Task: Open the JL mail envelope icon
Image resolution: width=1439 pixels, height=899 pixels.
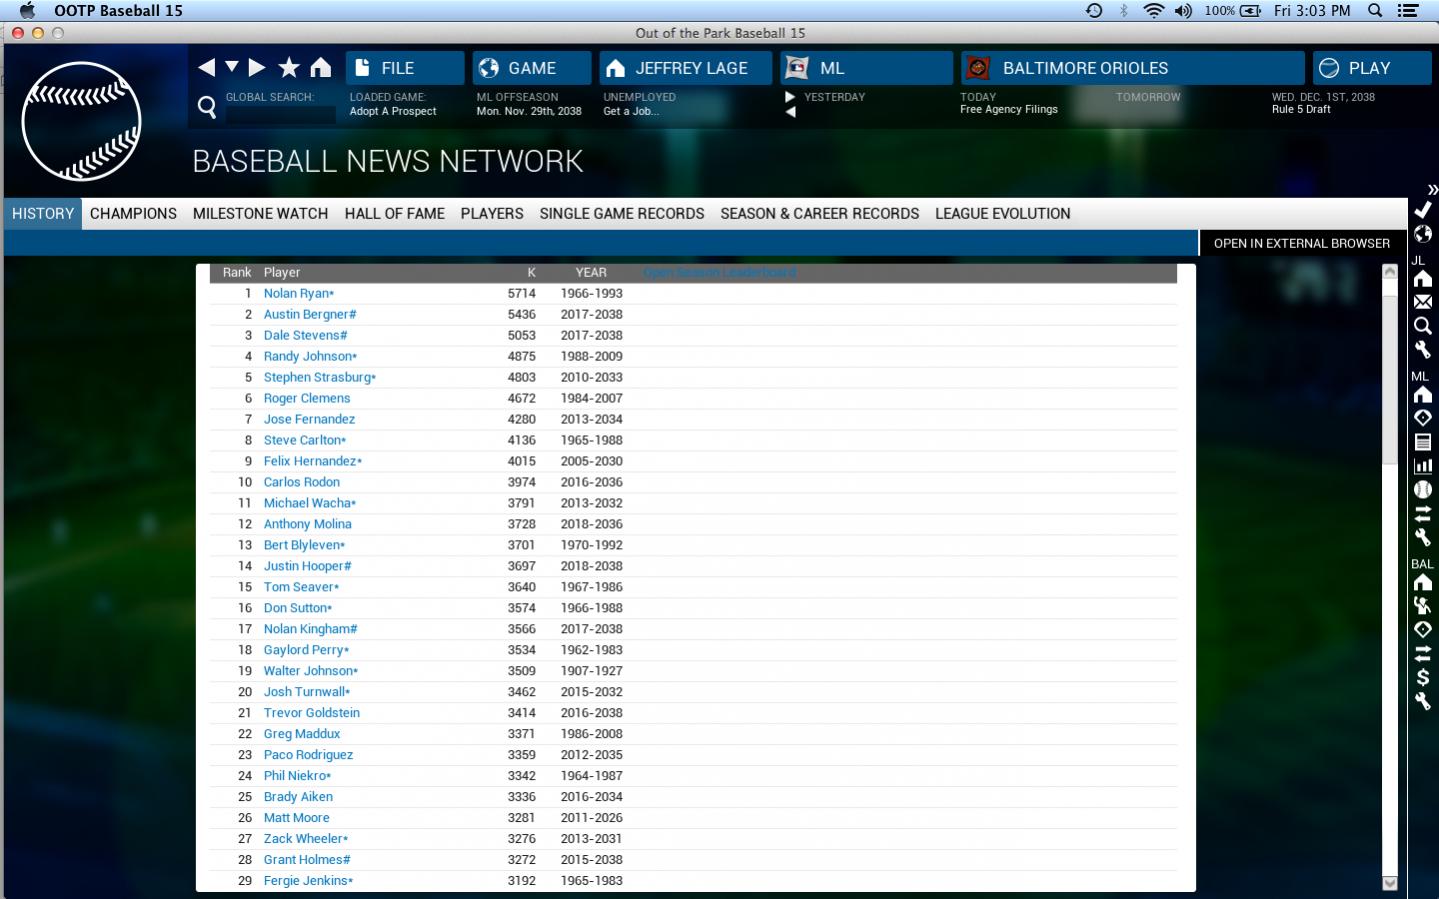Action: click(x=1422, y=302)
